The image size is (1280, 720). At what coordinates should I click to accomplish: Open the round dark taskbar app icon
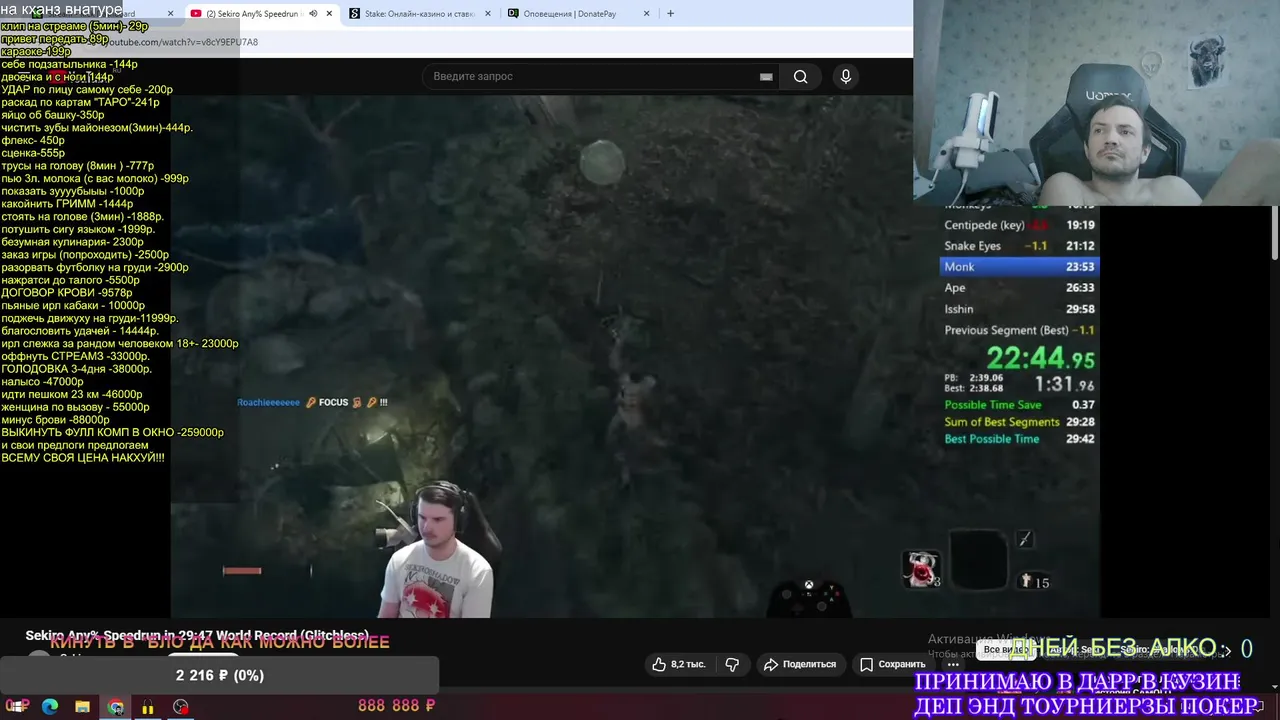(x=181, y=707)
